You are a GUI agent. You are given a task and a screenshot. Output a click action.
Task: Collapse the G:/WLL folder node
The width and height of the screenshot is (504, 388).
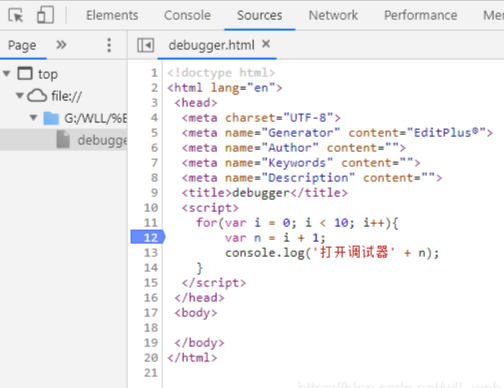pos(33,118)
